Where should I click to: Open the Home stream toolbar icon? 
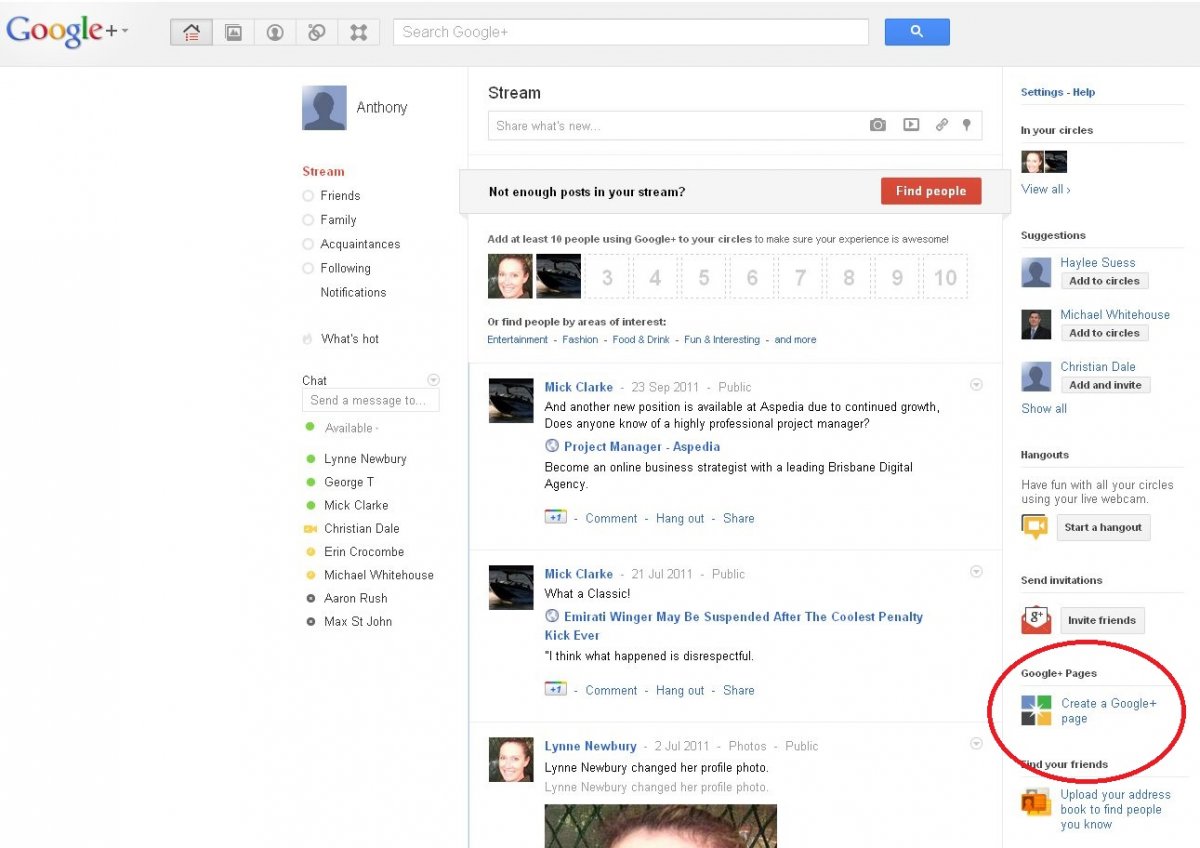click(x=191, y=32)
